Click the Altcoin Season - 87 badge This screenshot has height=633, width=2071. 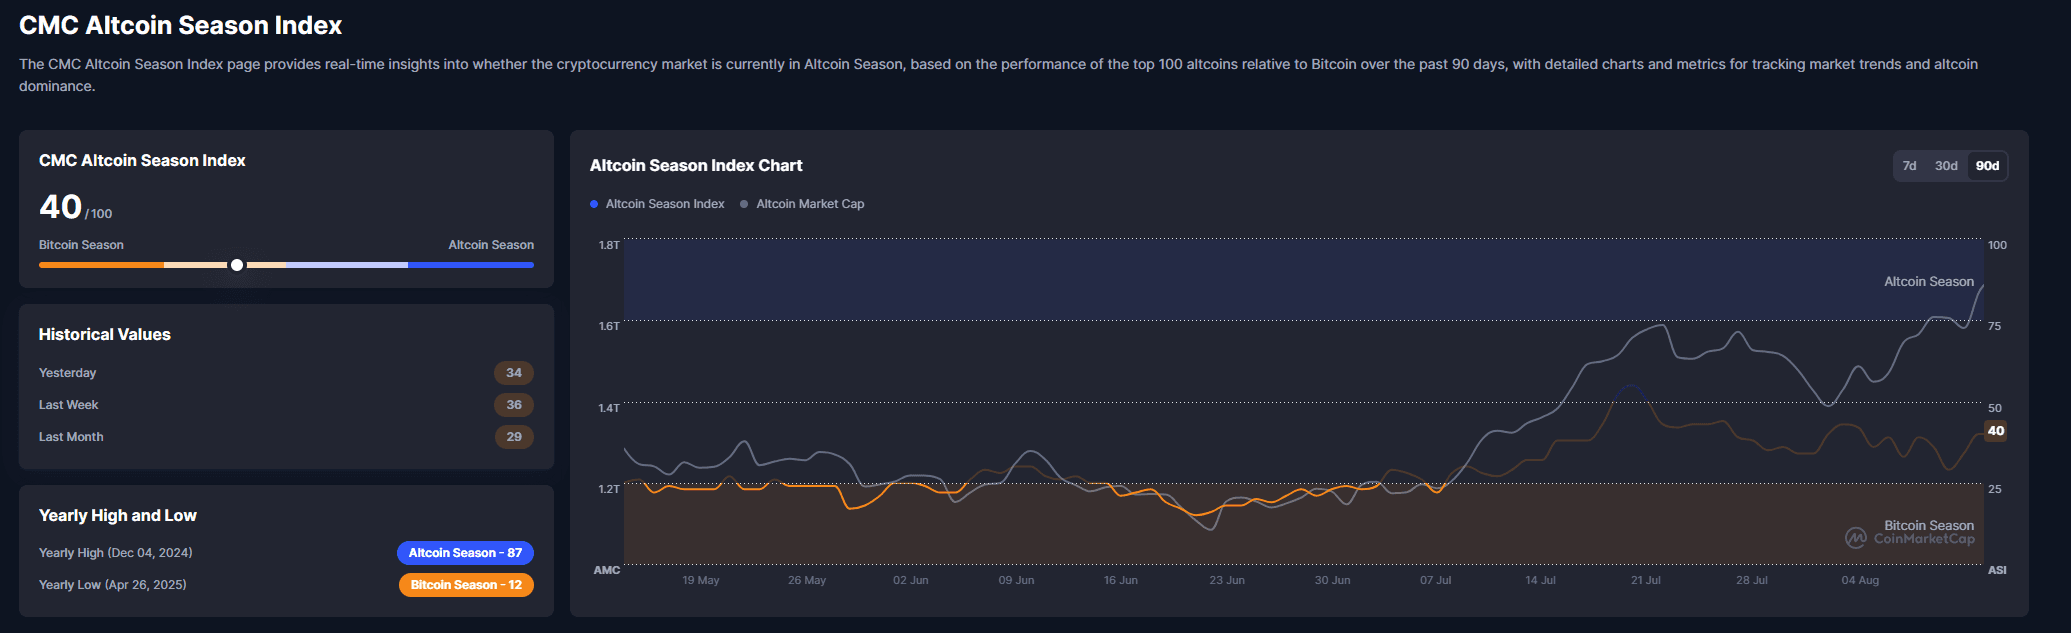[465, 553]
